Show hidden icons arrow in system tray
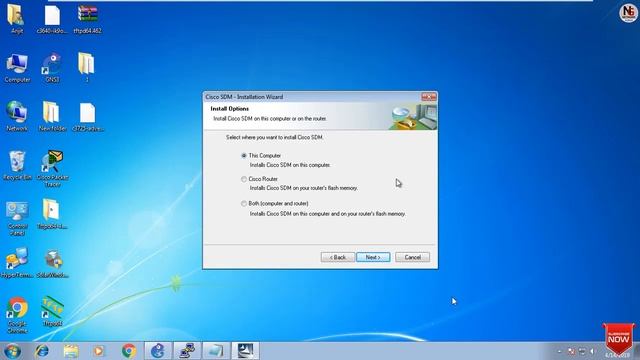This screenshot has width=640, height=360. 560,351
